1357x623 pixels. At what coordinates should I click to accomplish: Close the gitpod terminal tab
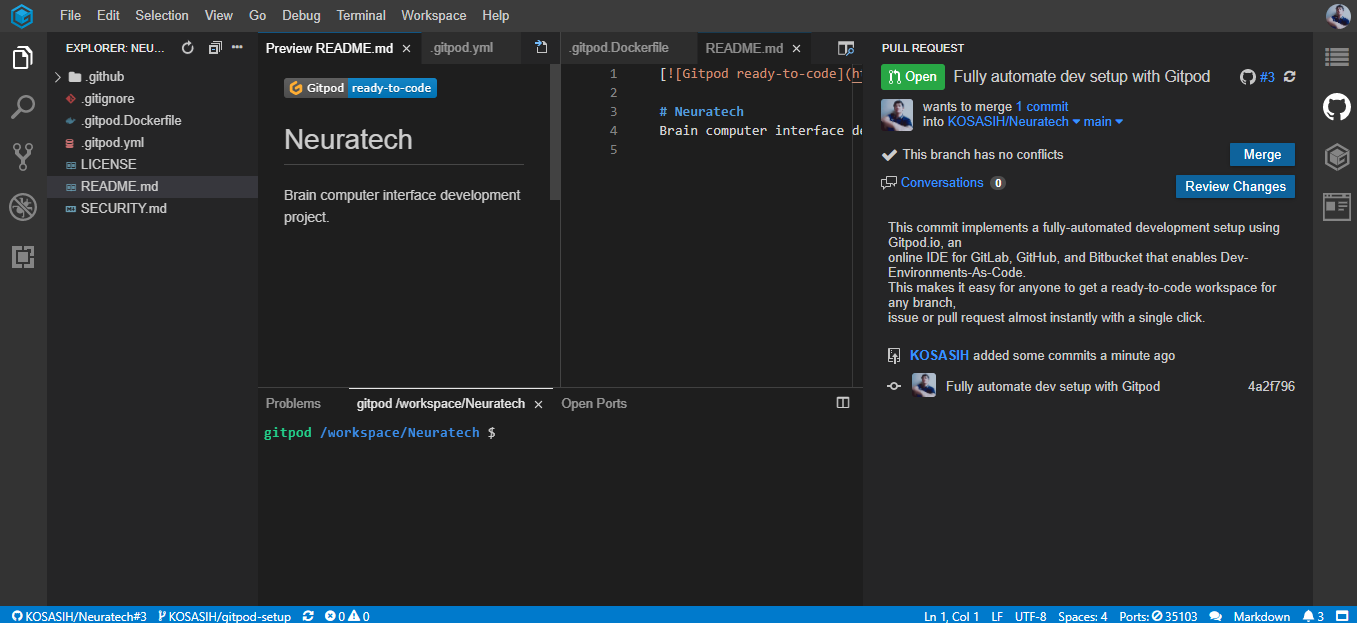[x=538, y=404]
